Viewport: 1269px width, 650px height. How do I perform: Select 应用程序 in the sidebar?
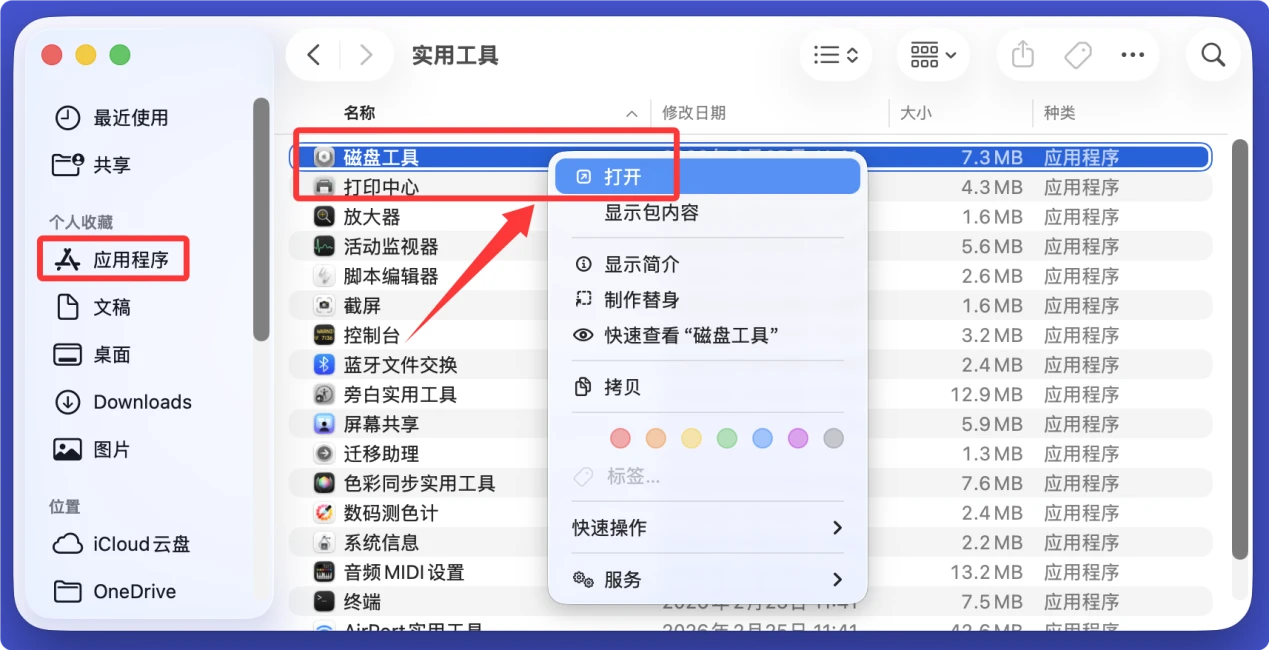coord(111,260)
